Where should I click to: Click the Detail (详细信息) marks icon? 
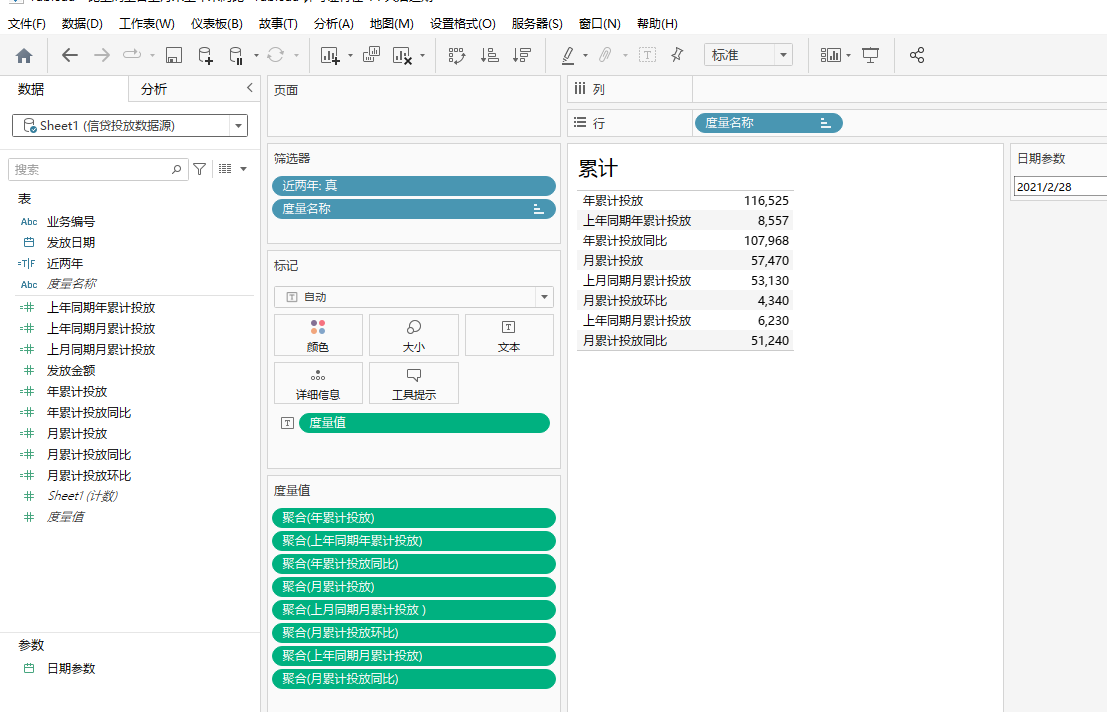317,383
